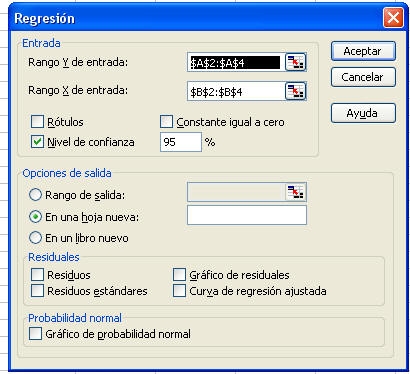Select En una hoja nueva option
Viewport: 410px width, 374px height.
pyautogui.click(x=35, y=217)
